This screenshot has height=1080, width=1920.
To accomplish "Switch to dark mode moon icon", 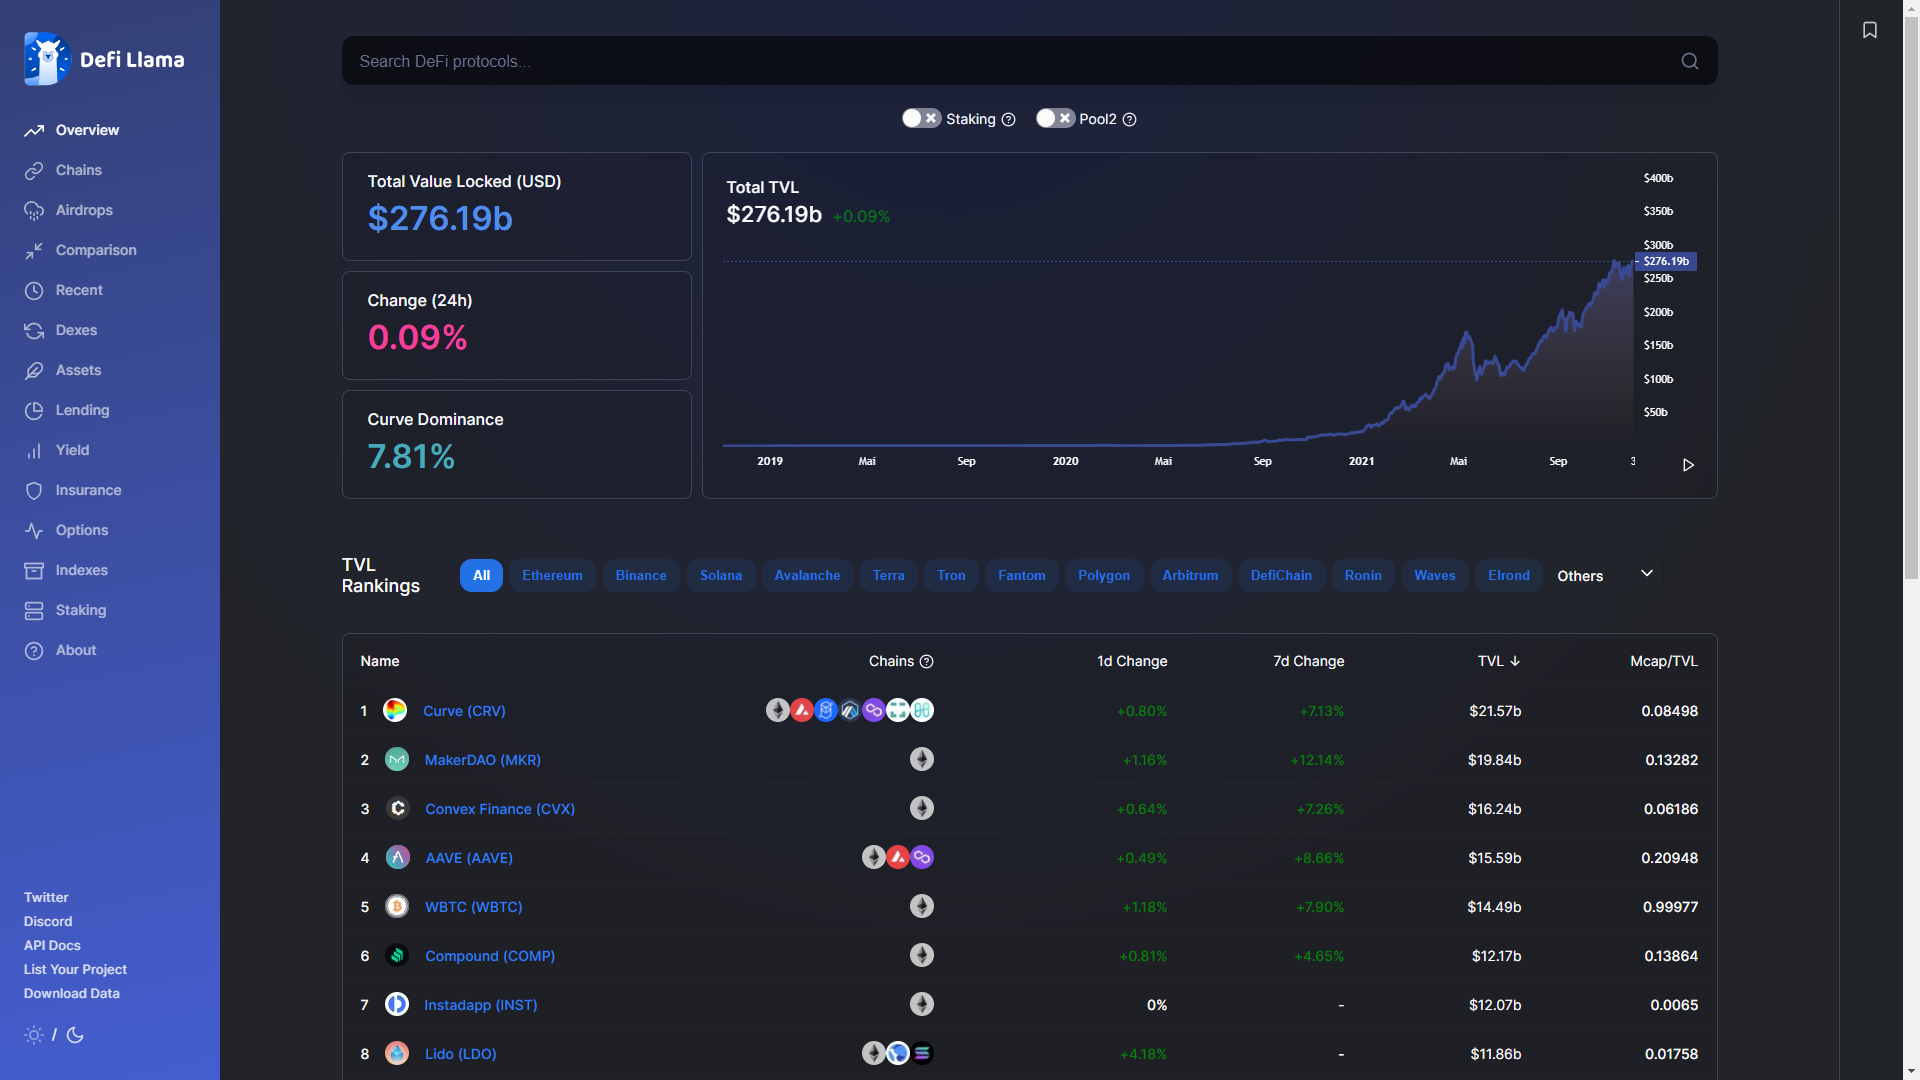I will 75,1035.
